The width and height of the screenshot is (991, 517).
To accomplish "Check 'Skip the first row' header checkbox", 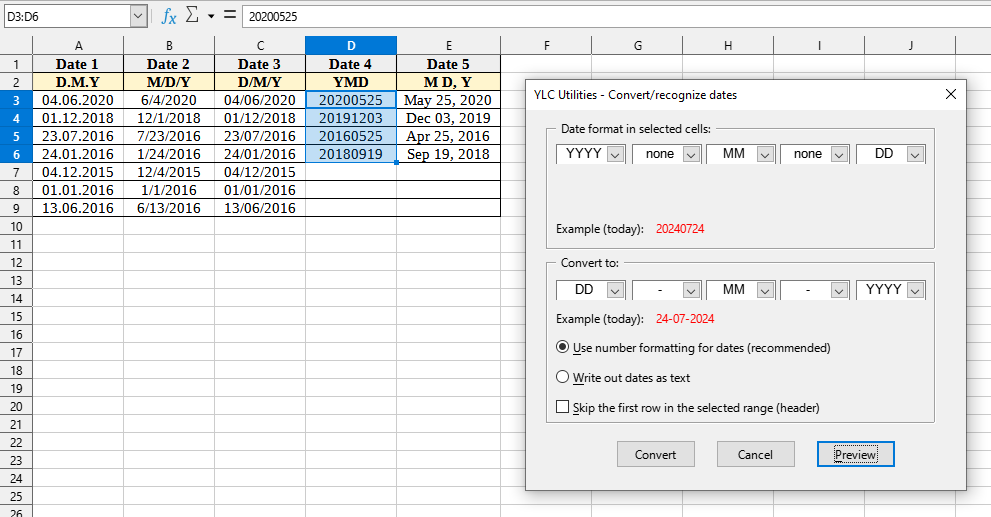I will (x=562, y=407).
